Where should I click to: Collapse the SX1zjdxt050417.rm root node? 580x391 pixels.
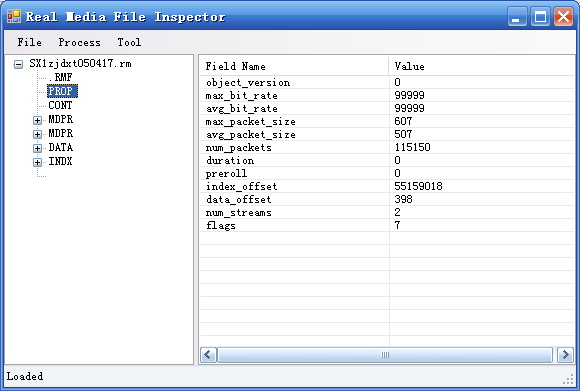coord(18,64)
